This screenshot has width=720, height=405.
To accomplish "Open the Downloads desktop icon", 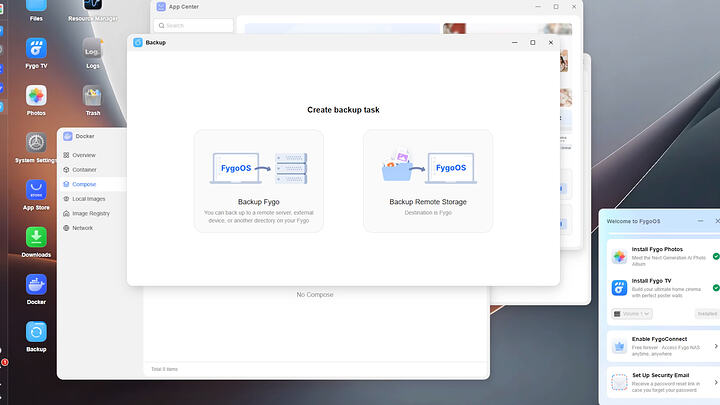I will tap(36, 237).
